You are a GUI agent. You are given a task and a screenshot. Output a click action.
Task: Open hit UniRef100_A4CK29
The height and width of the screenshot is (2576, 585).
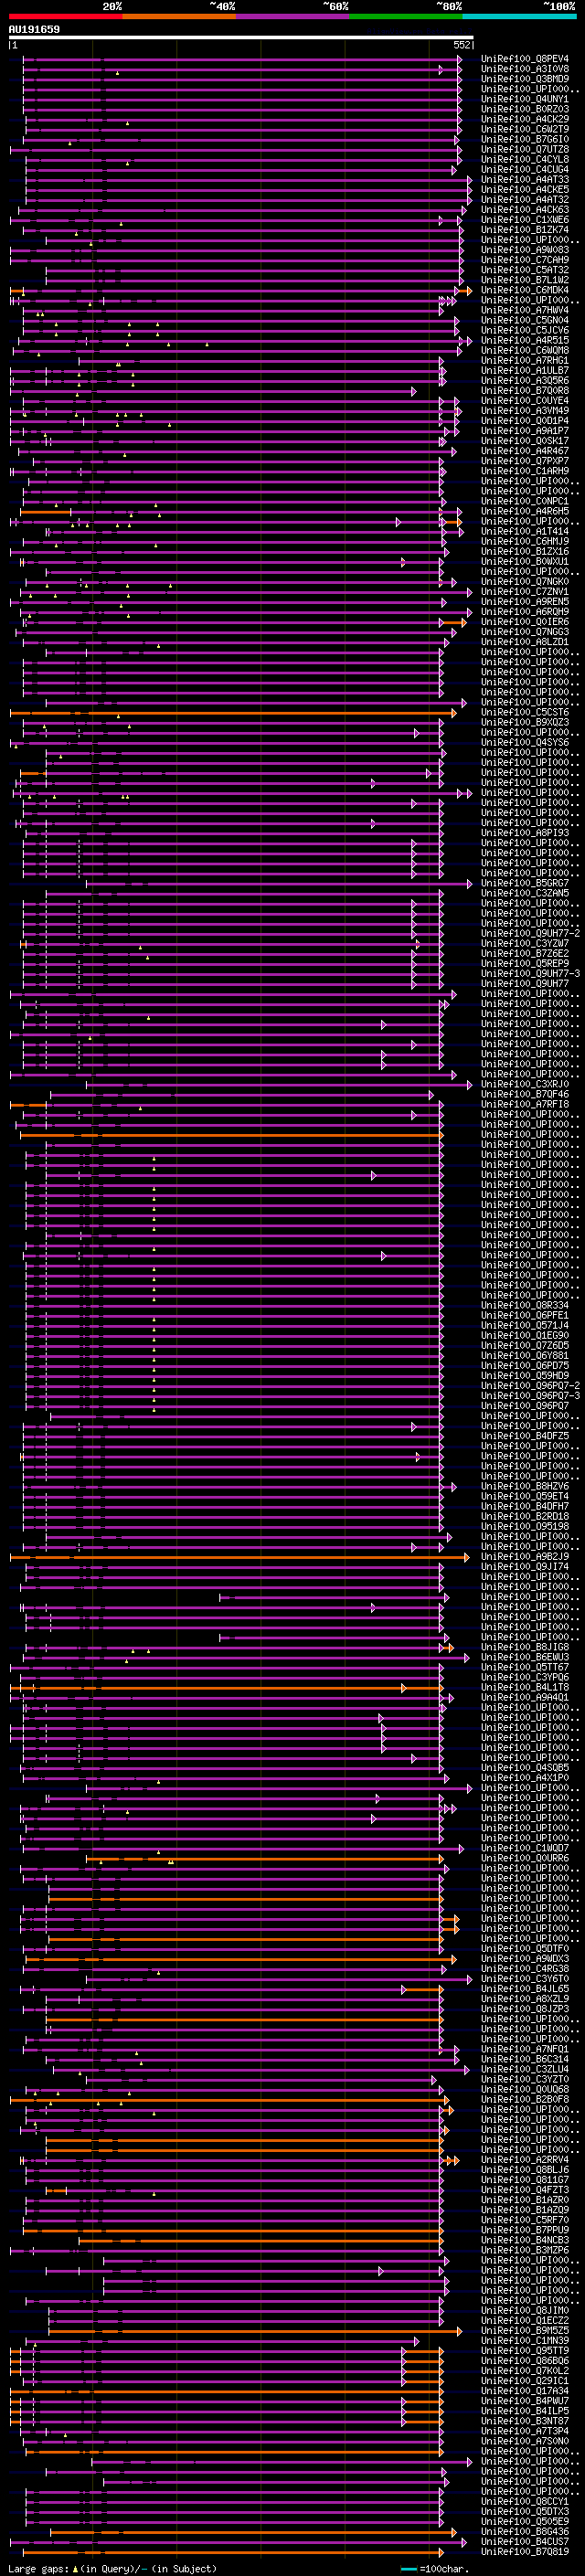525,119
